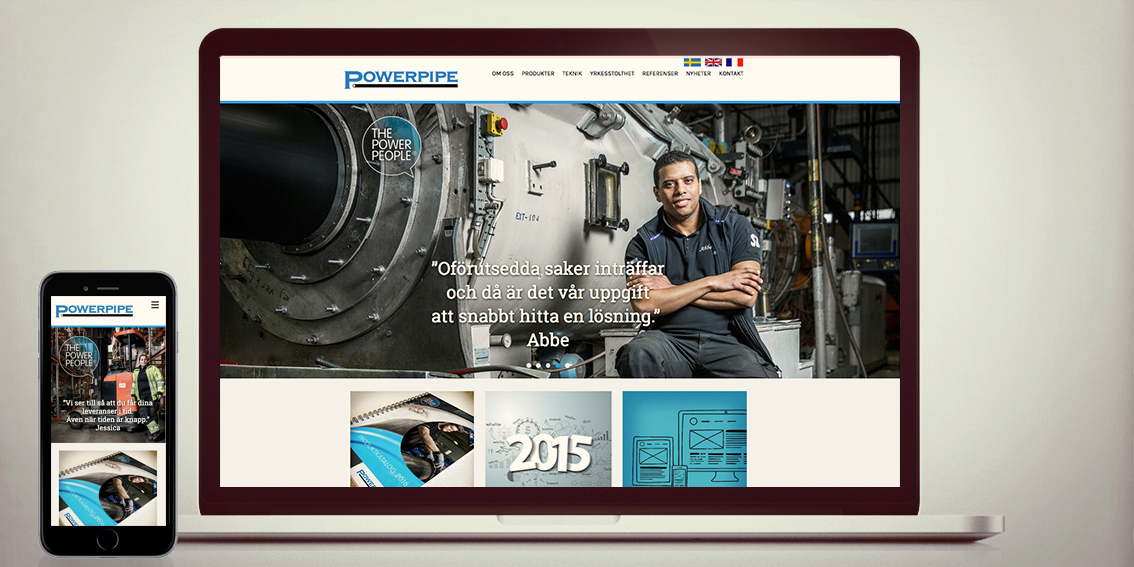Choose the French flag language option
This screenshot has width=1134, height=567.
coord(734,62)
